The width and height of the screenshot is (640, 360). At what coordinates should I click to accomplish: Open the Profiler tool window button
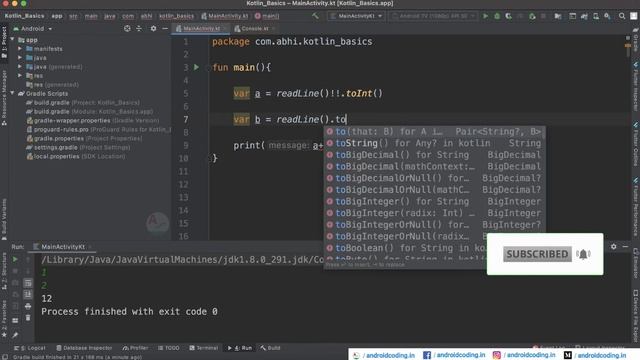136,348
